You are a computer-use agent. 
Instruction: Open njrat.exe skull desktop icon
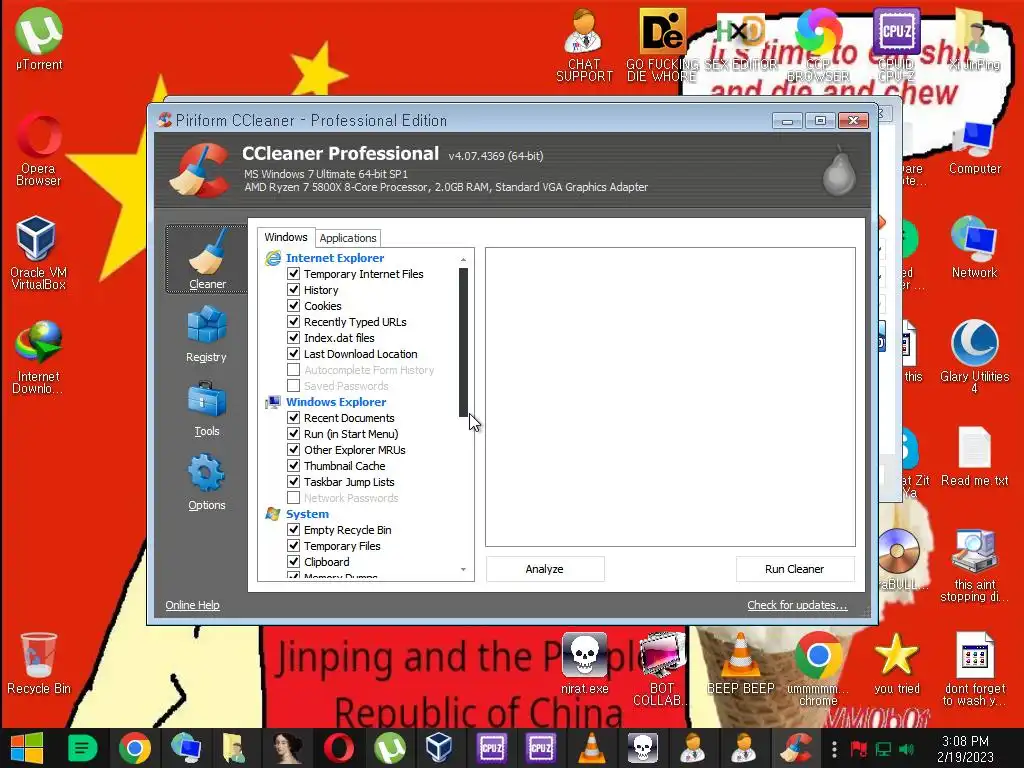click(x=584, y=664)
